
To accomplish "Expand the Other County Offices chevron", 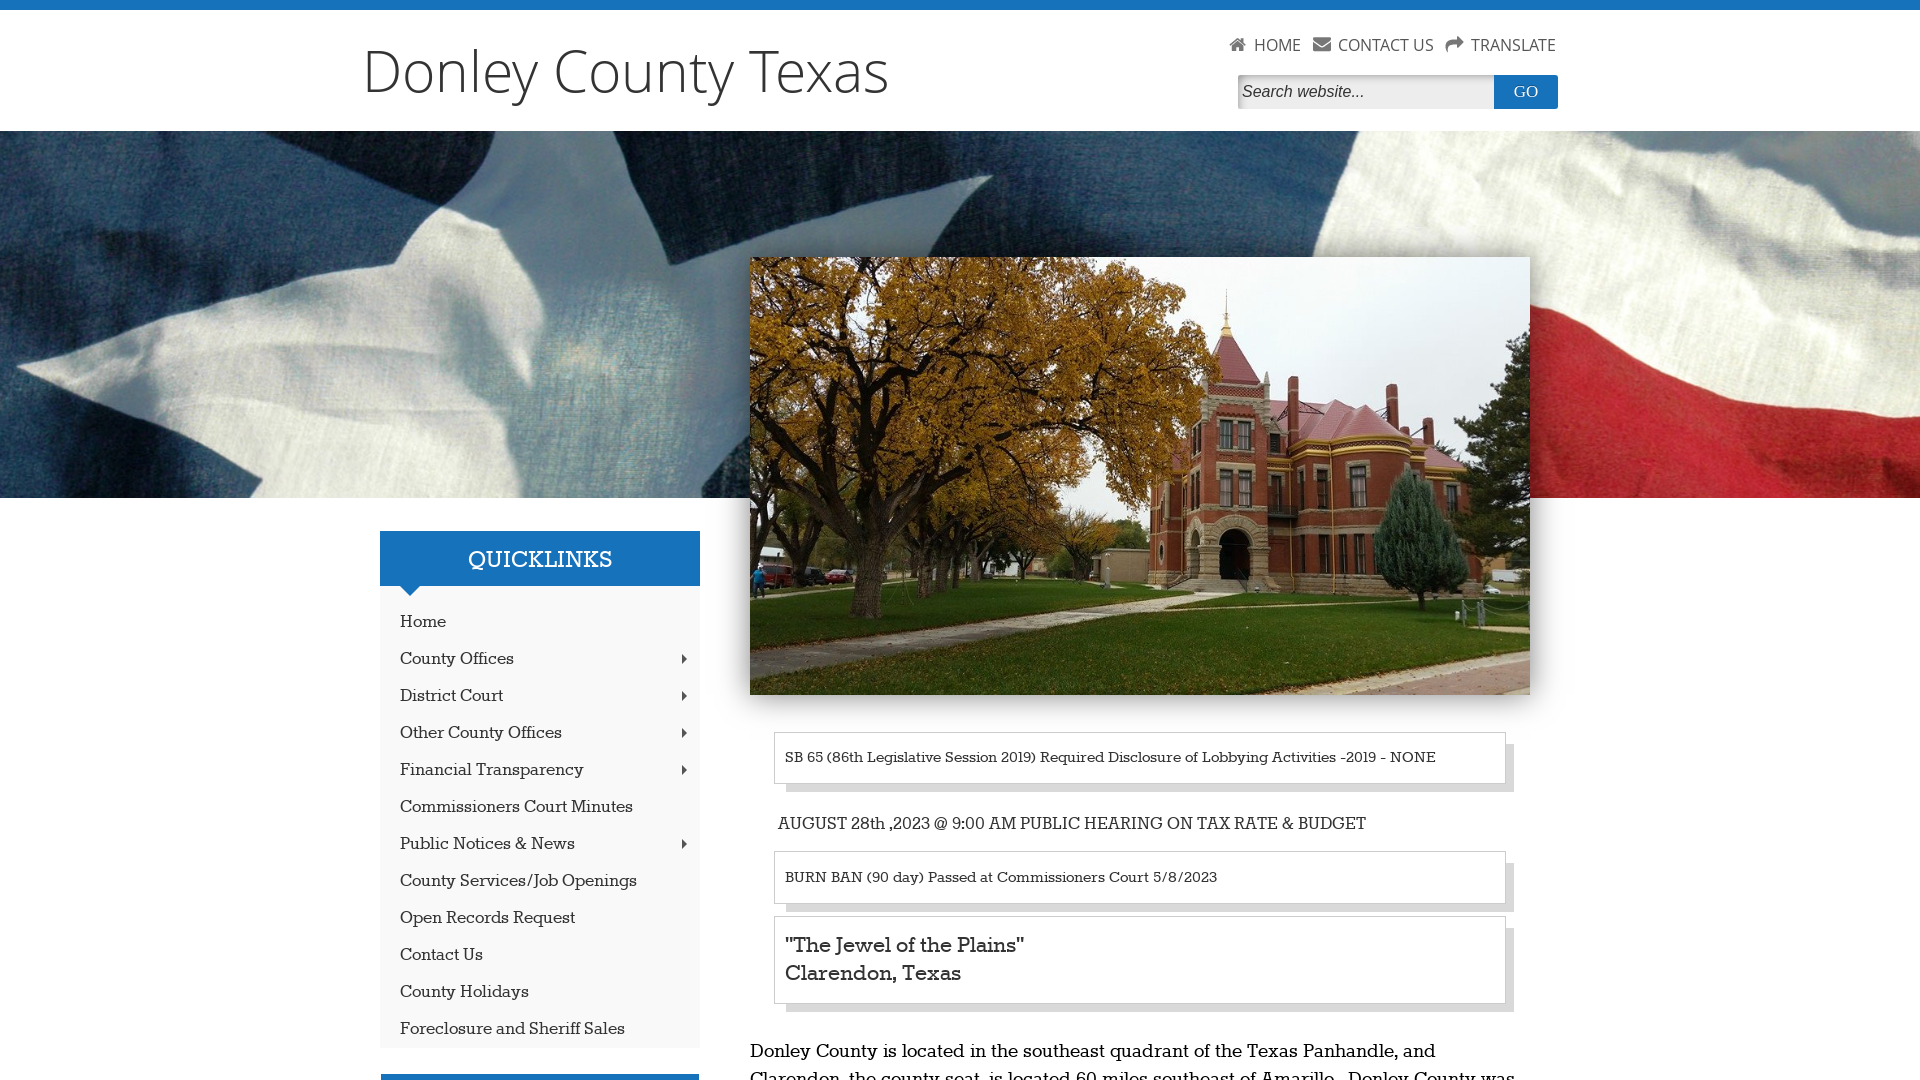I will point(683,733).
